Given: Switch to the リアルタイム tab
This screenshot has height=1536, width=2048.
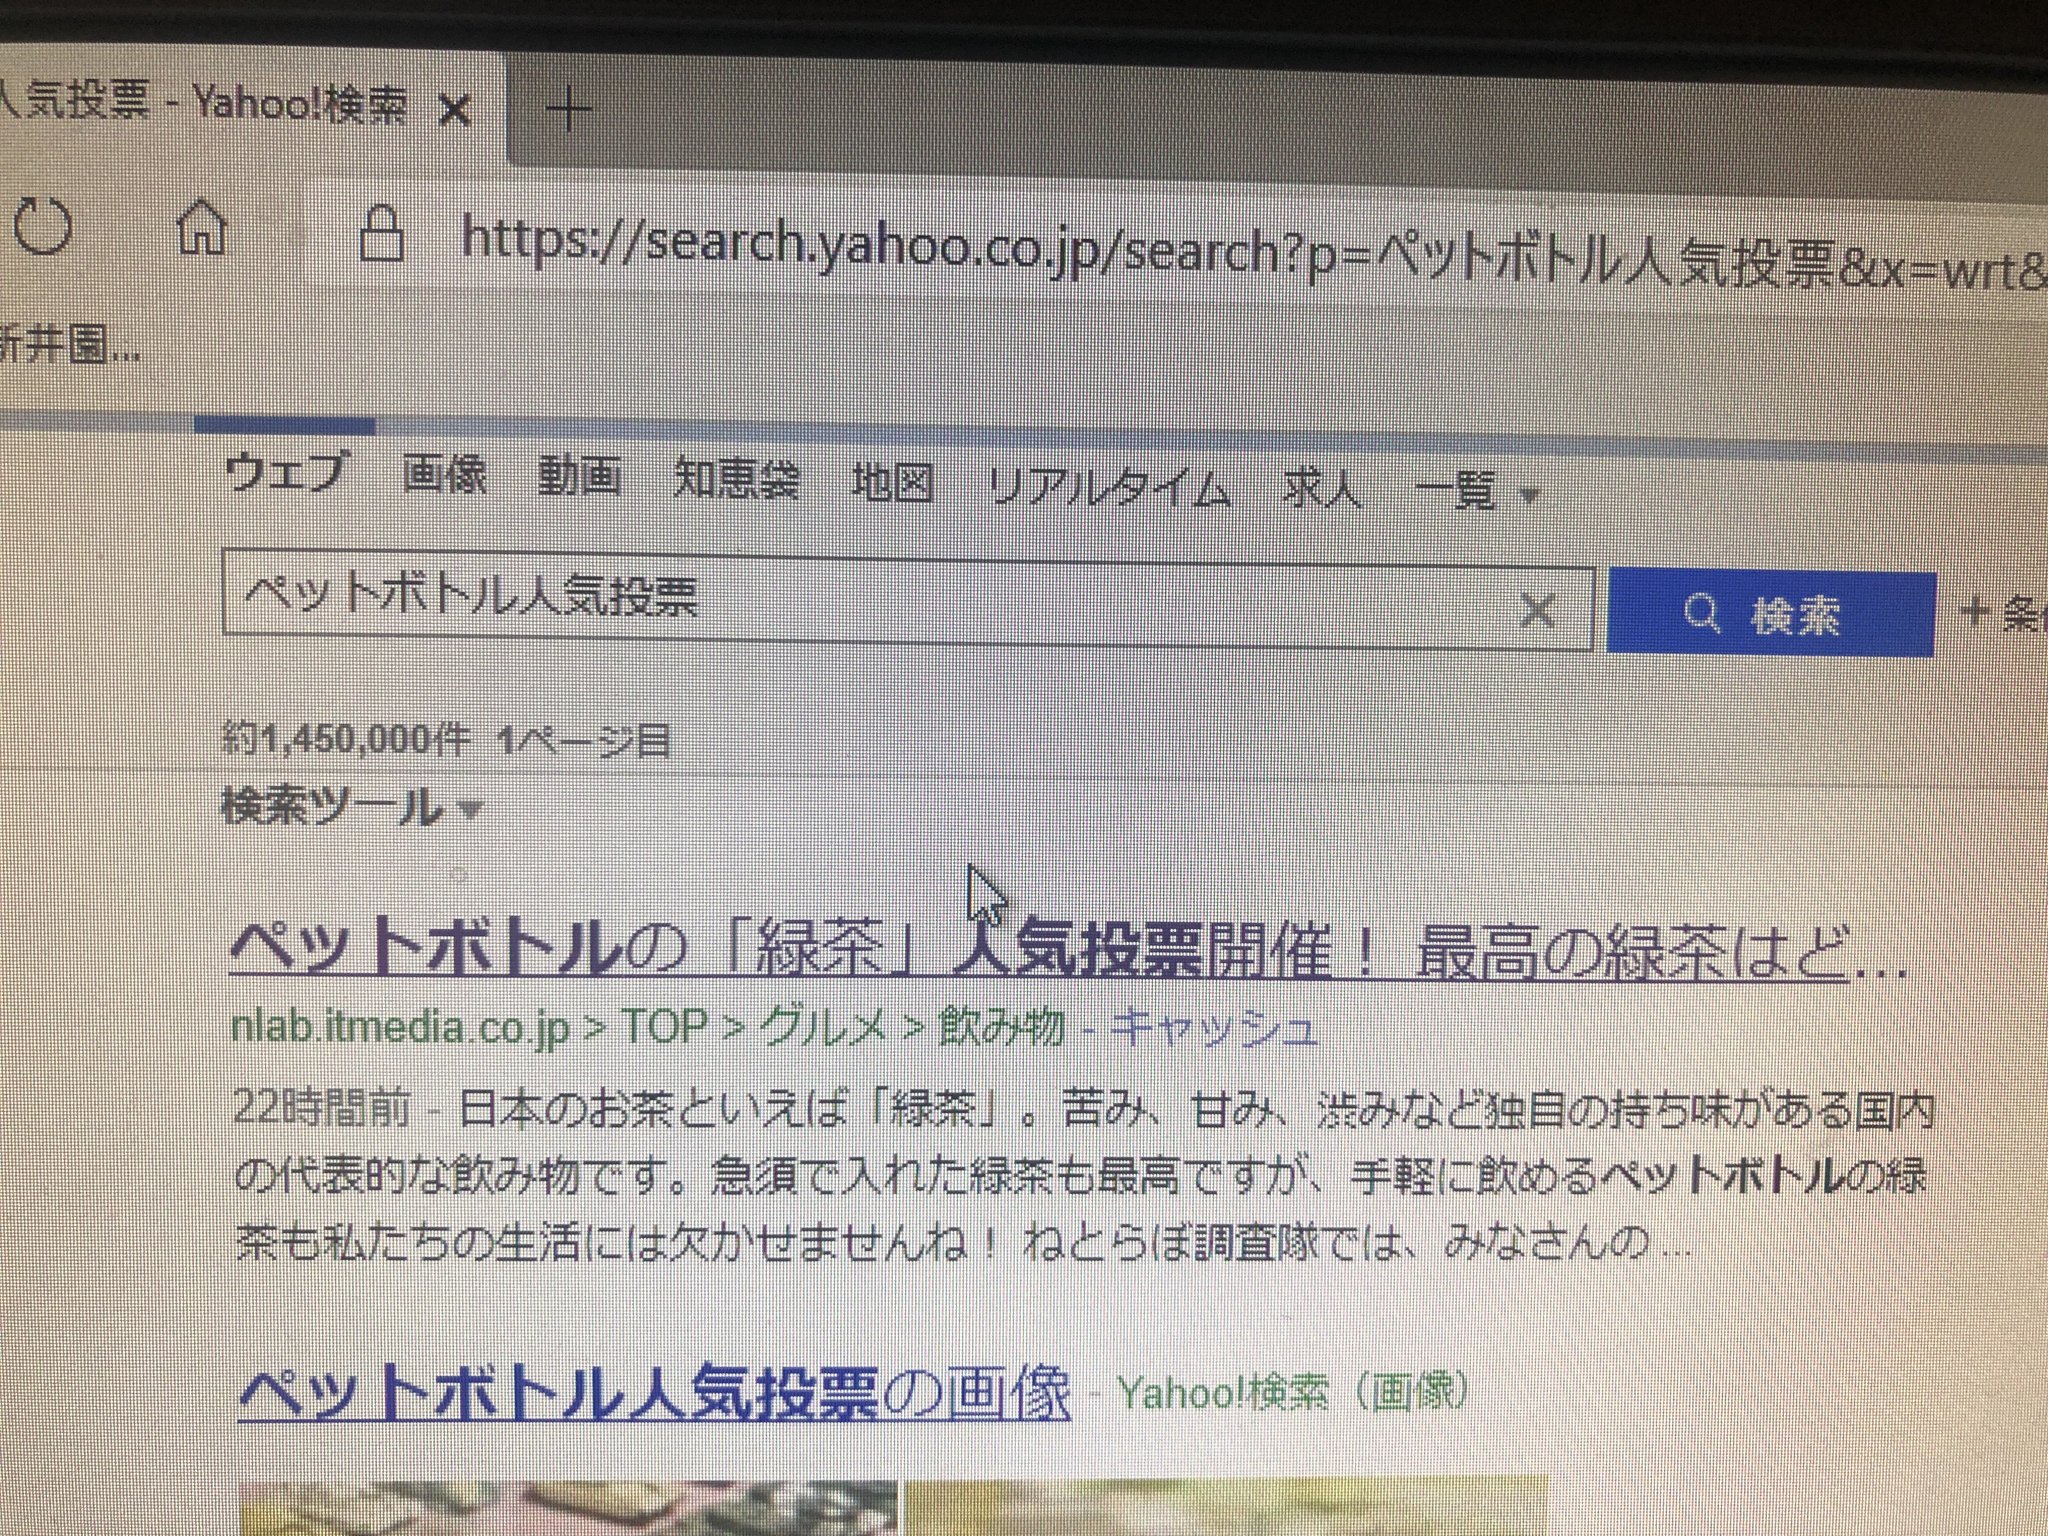Looking at the screenshot, I should tap(1109, 488).
